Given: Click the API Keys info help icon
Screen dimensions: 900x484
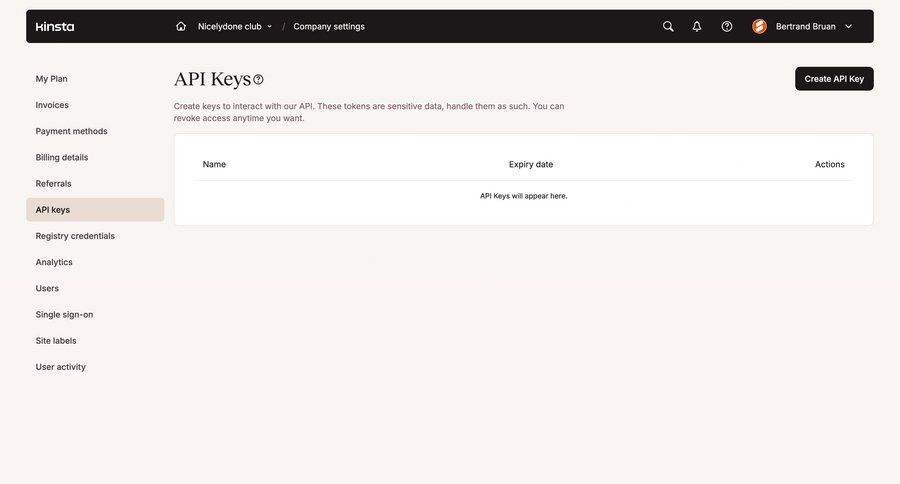Looking at the screenshot, I should coord(258,79).
